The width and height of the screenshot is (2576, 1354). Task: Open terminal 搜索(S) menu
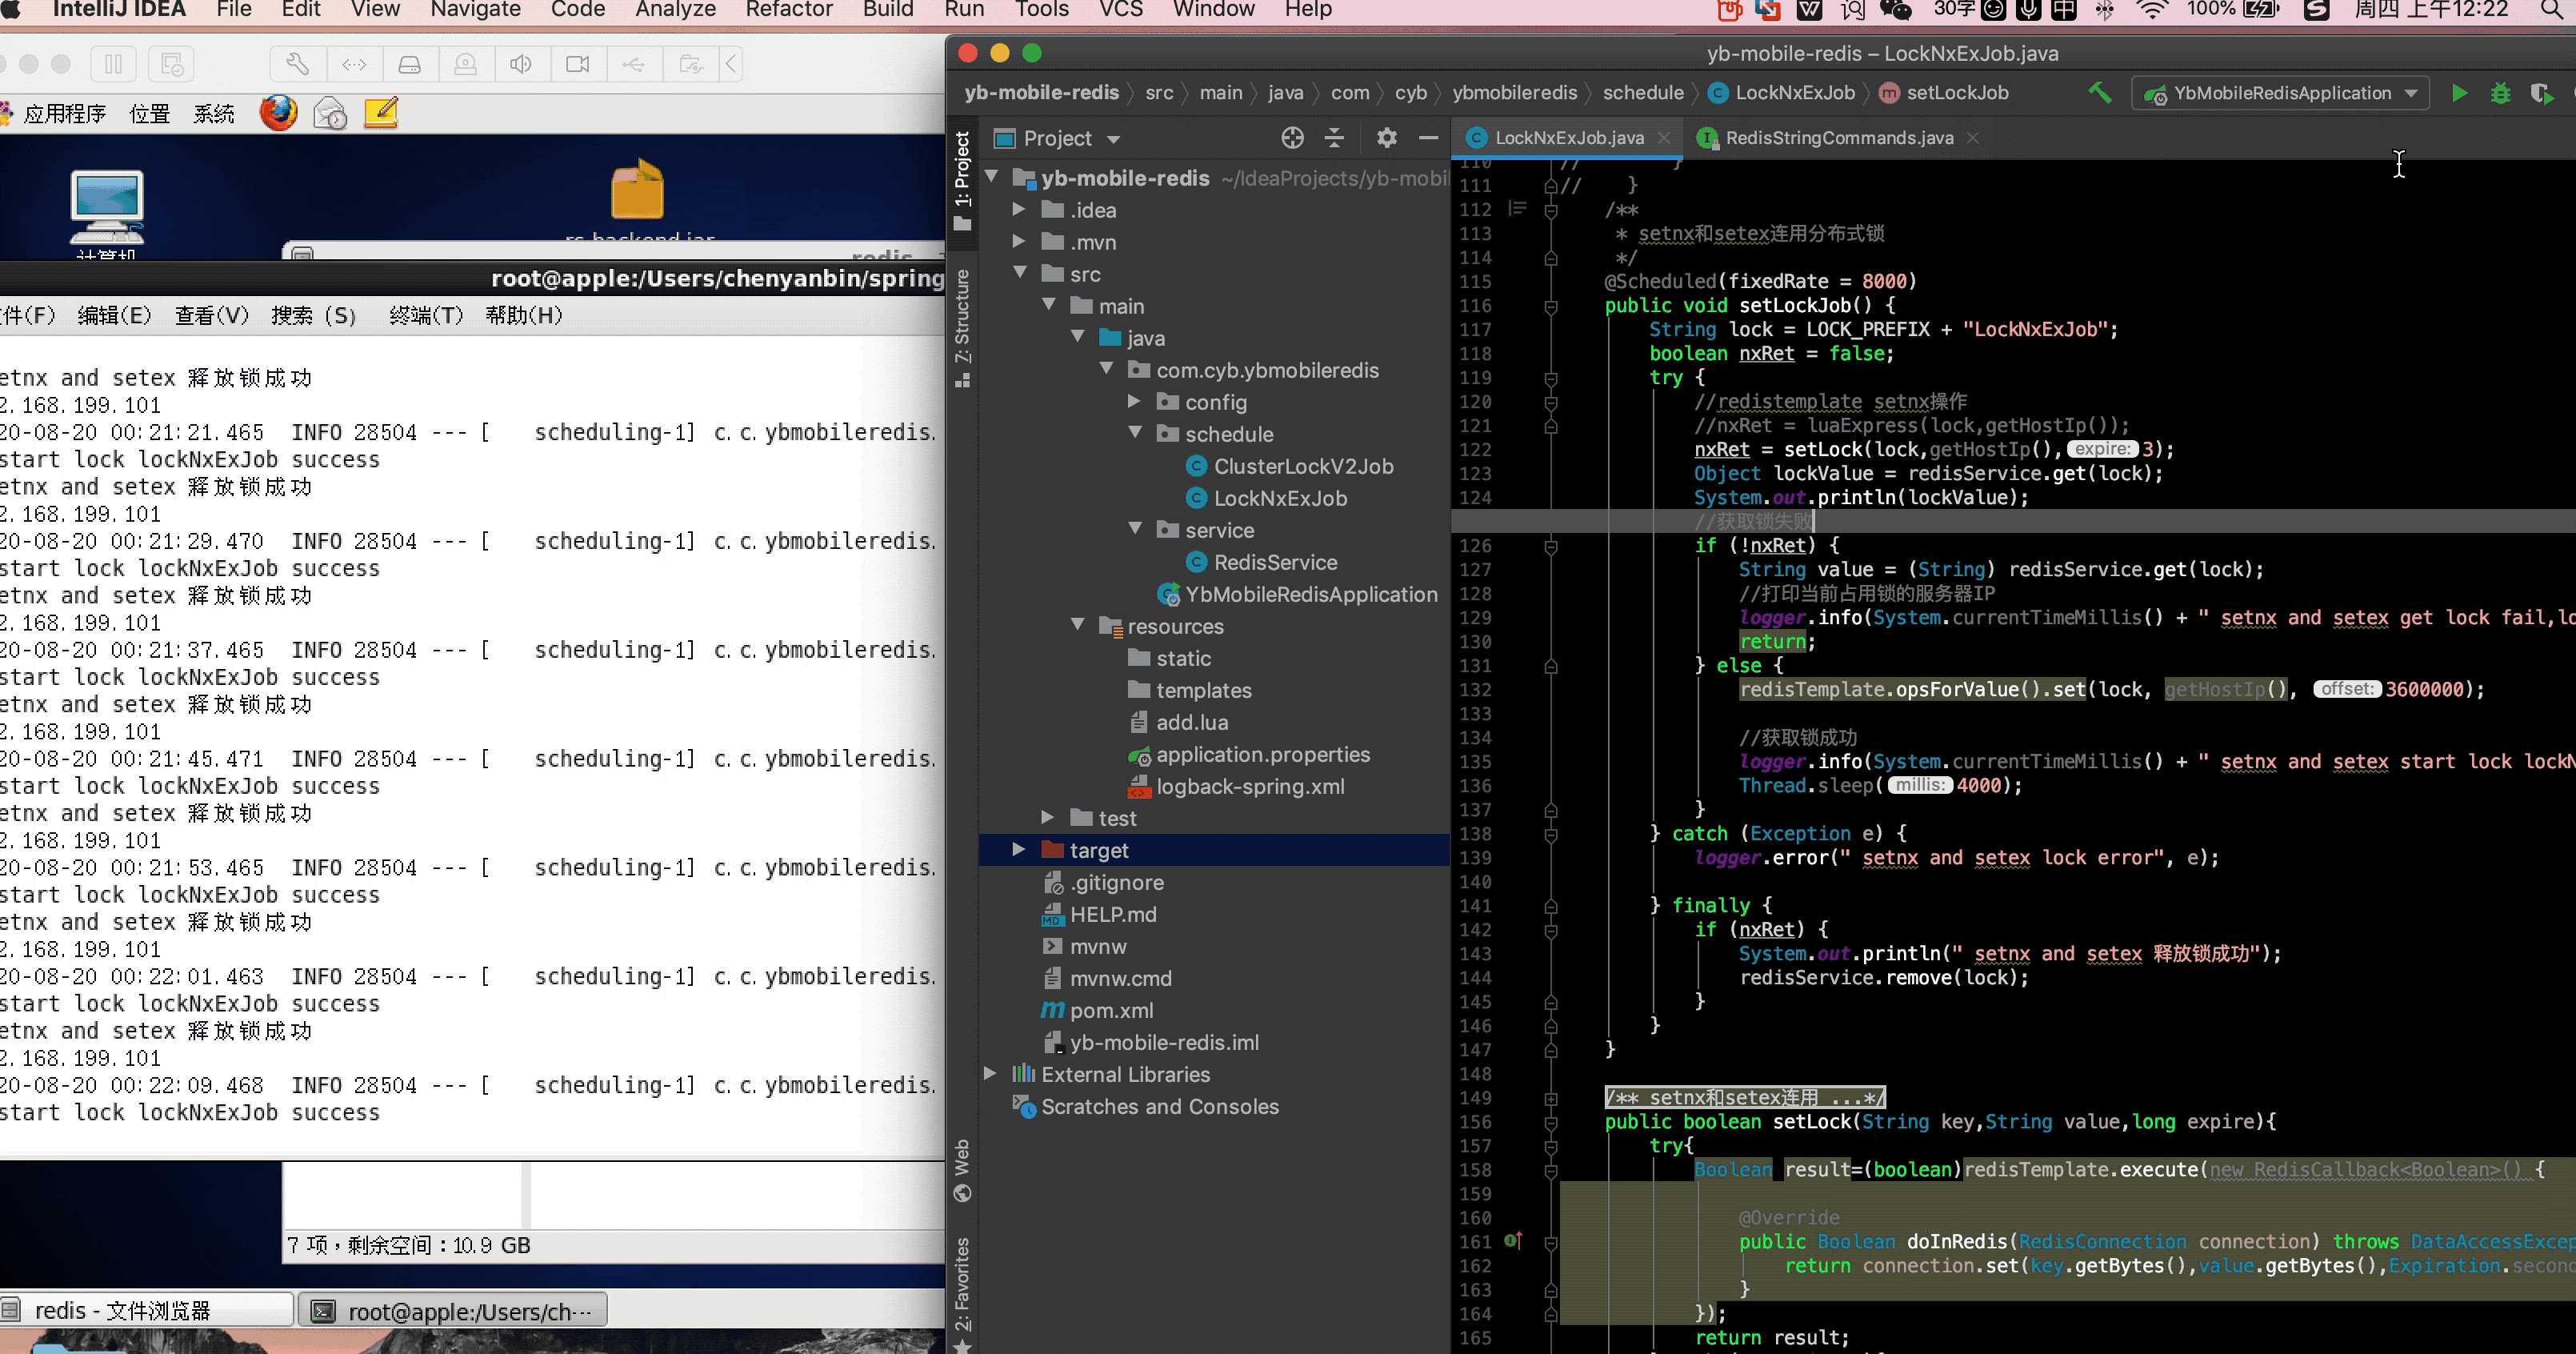[314, 316]
